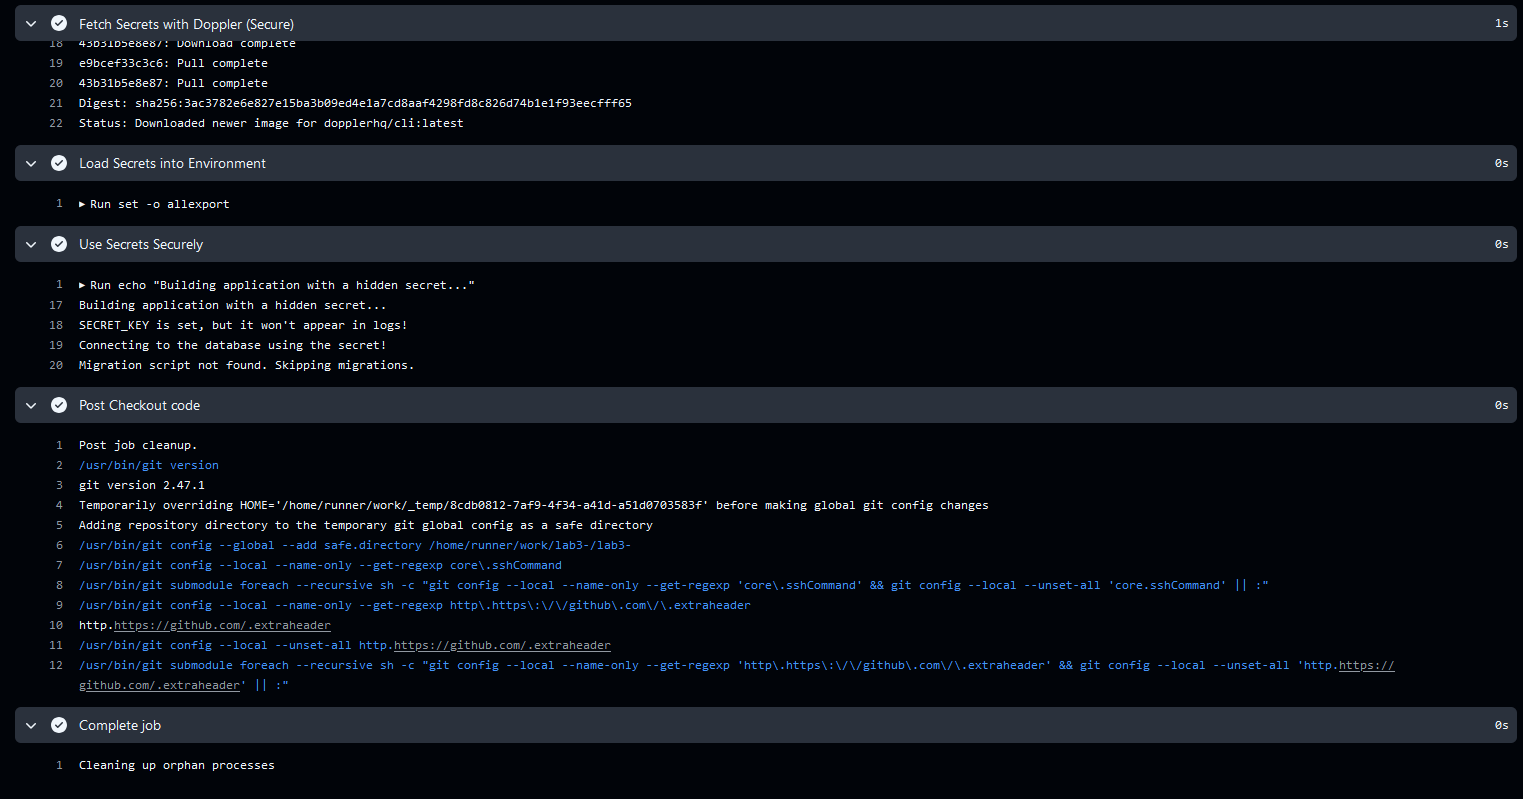Click the 'Load Secrets into Environment' step title
The image size is (1523, 799).
coord(172,163)
